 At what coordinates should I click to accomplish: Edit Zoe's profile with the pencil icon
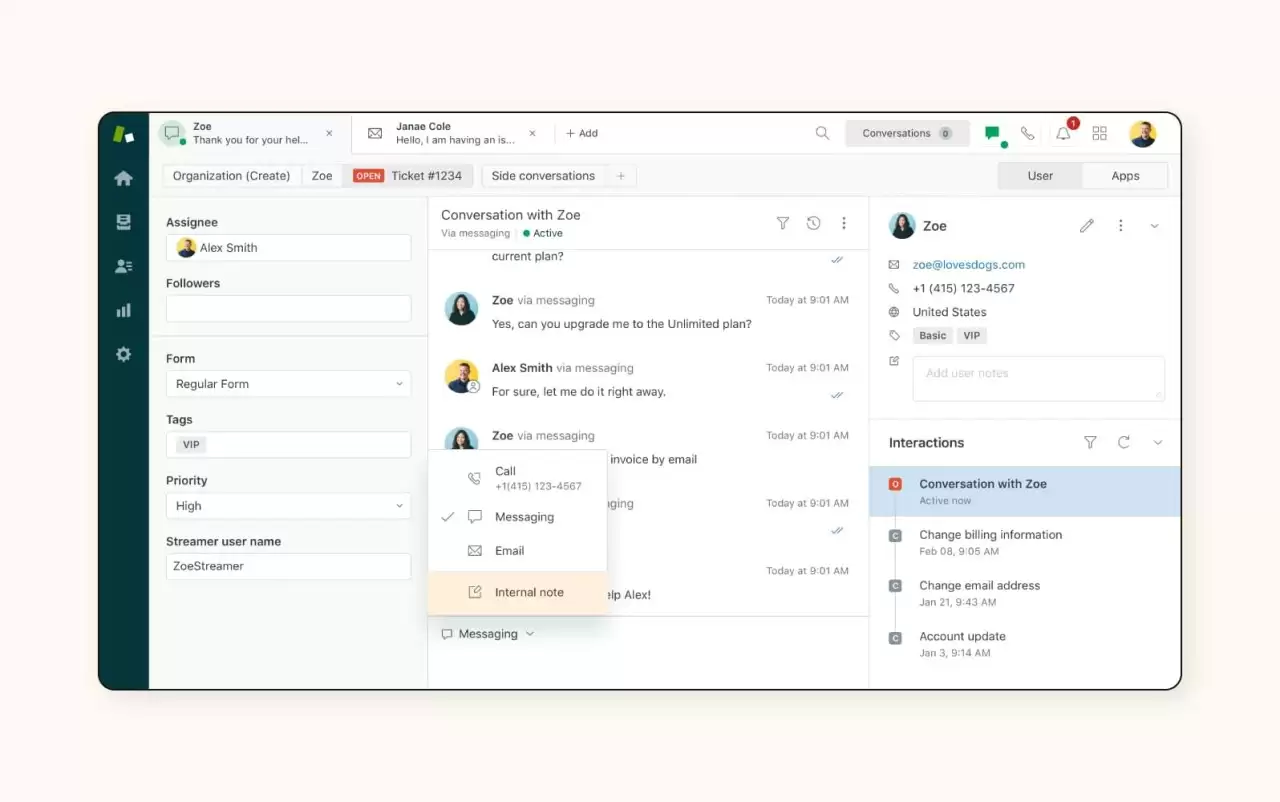(1087, 226)
